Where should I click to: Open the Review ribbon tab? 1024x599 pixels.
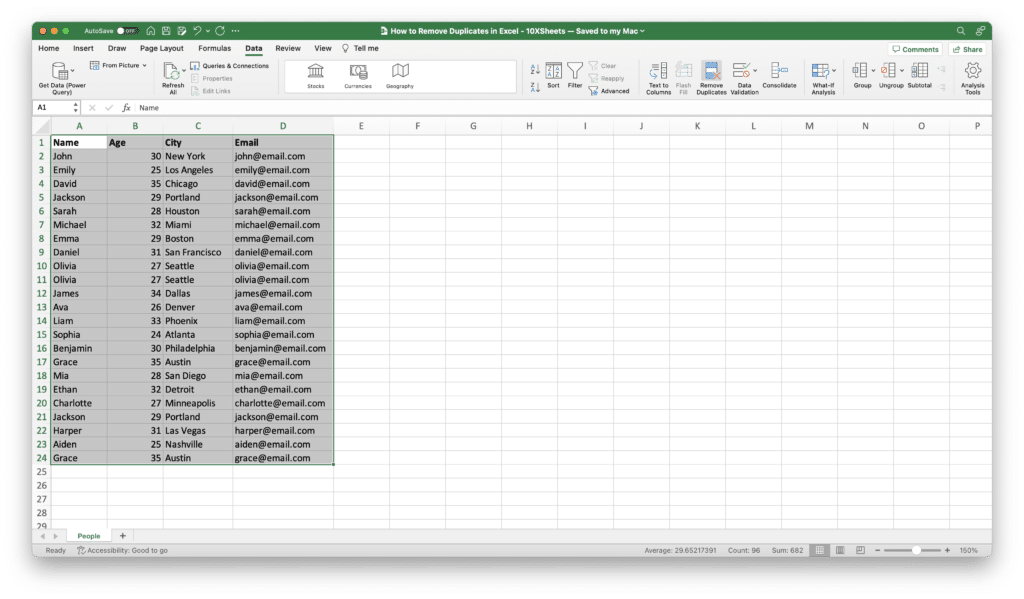(288, 47)
